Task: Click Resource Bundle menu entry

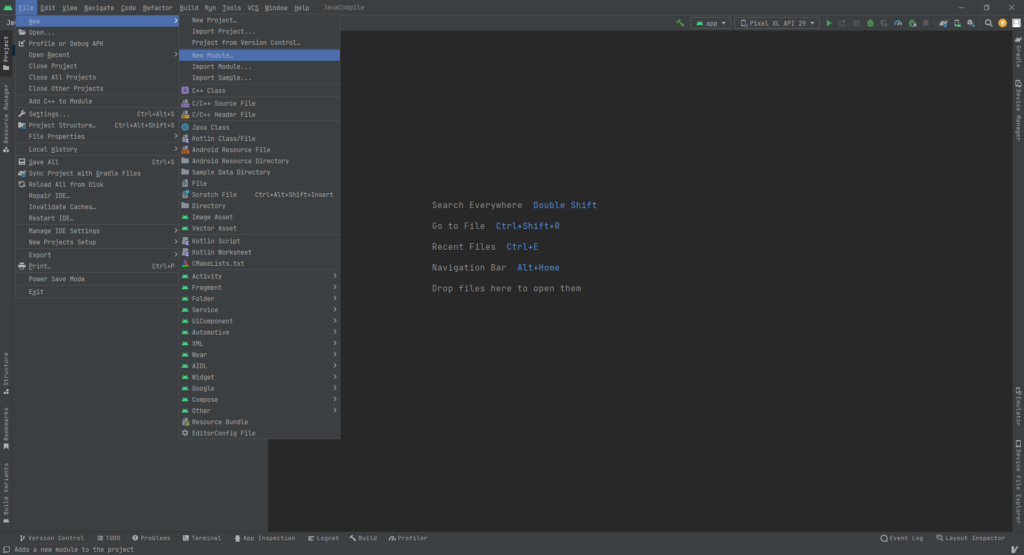Action: [x=259, y=422]
